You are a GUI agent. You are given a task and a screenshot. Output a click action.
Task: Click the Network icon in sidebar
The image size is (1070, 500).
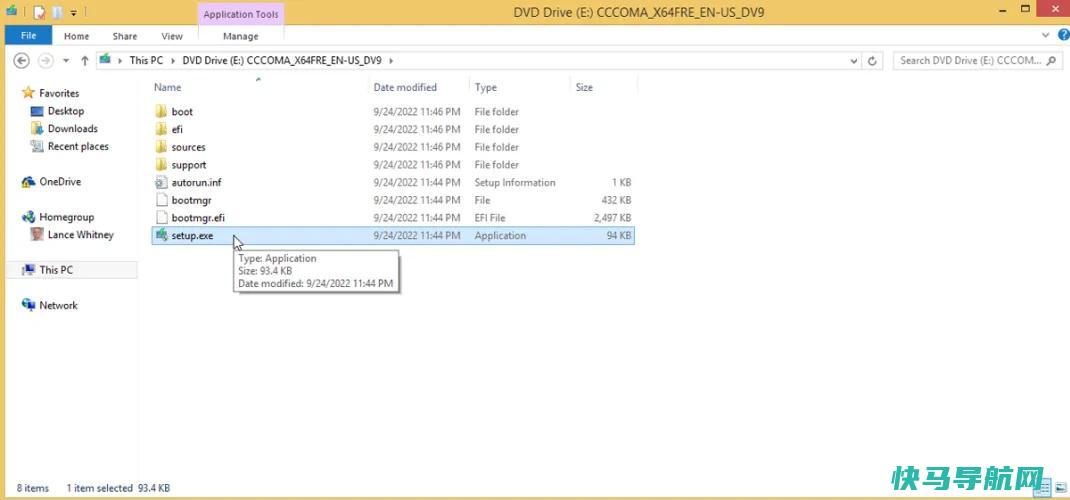(28, 305)
